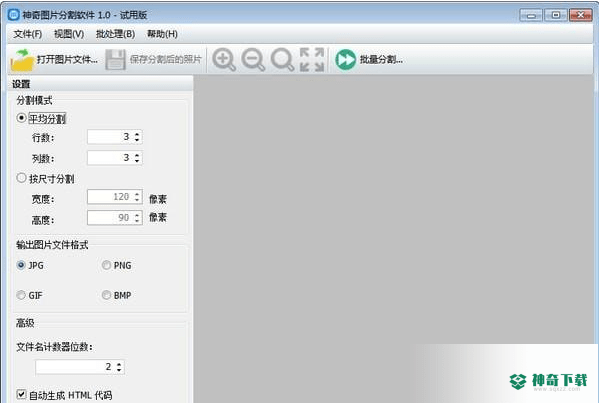599x403 pixels.
Task: Select BMP output format
Action: (106, 295)
